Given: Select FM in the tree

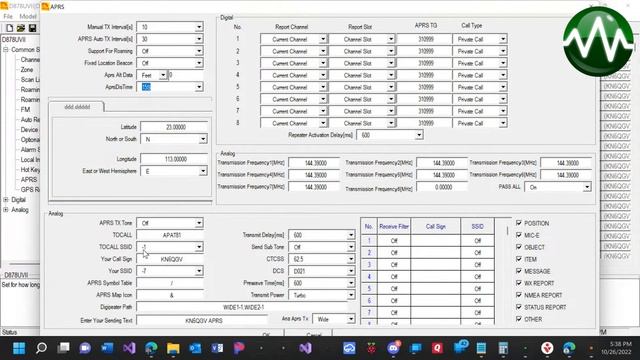Looking at the screenshot, I should pyautogui.click(x=25, y=109).
